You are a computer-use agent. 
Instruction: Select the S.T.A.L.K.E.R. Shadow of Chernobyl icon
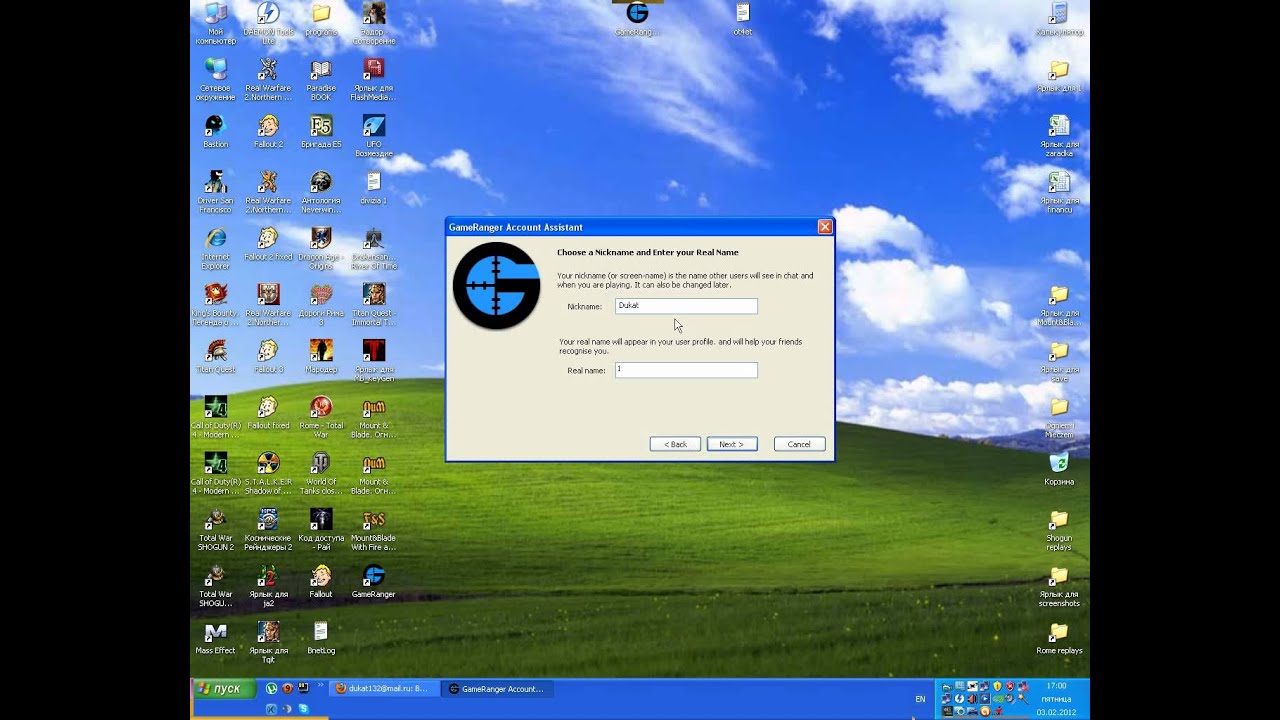(268, 473)
